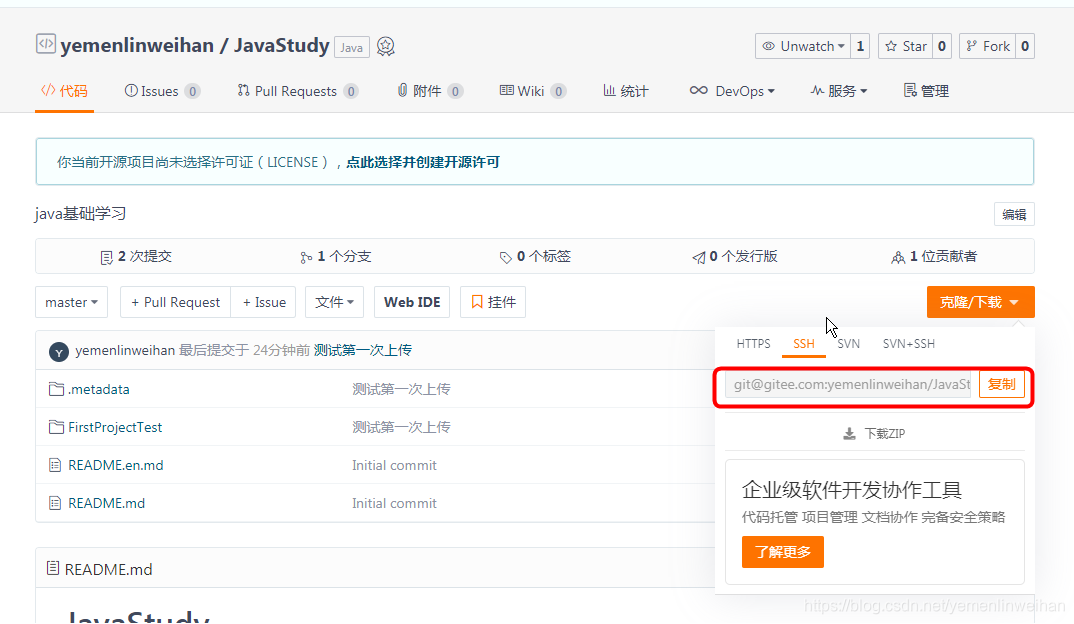Click the recommended-project badge icon
The width and height of the screenshot is (1074, 624).
(x=386, y=47)
